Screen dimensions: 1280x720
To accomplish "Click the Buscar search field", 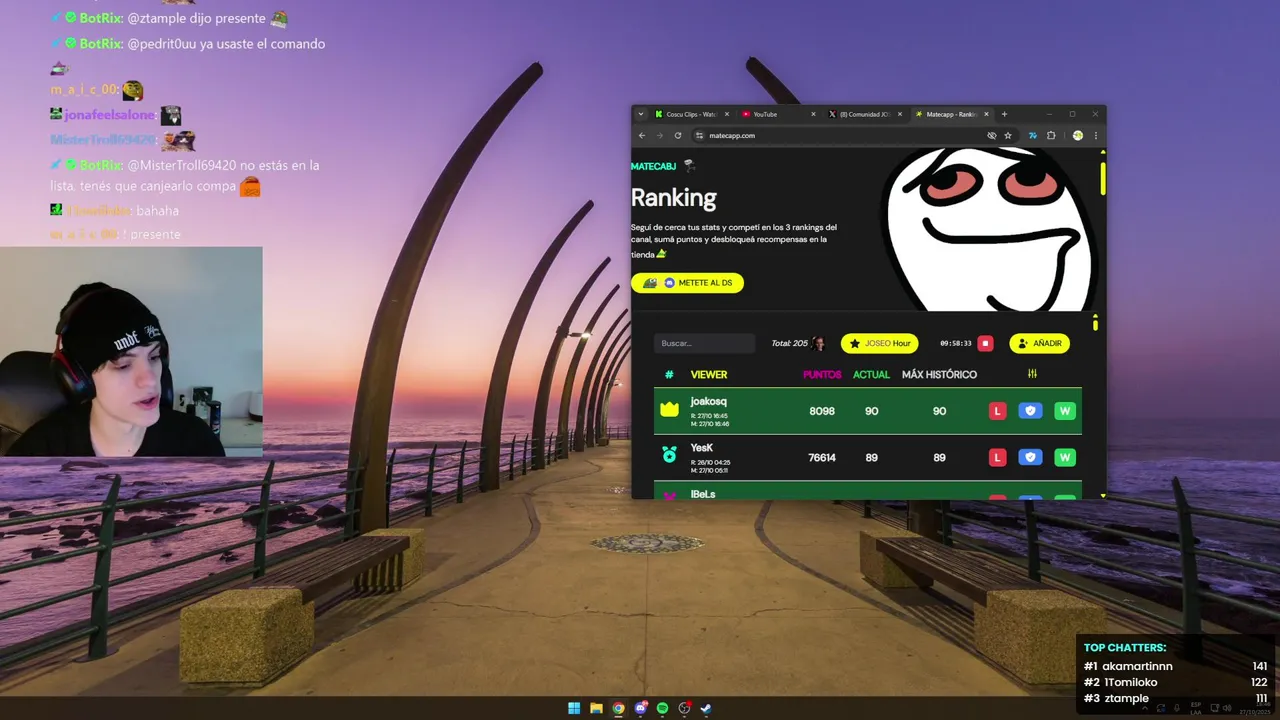I will click(705, 343).
